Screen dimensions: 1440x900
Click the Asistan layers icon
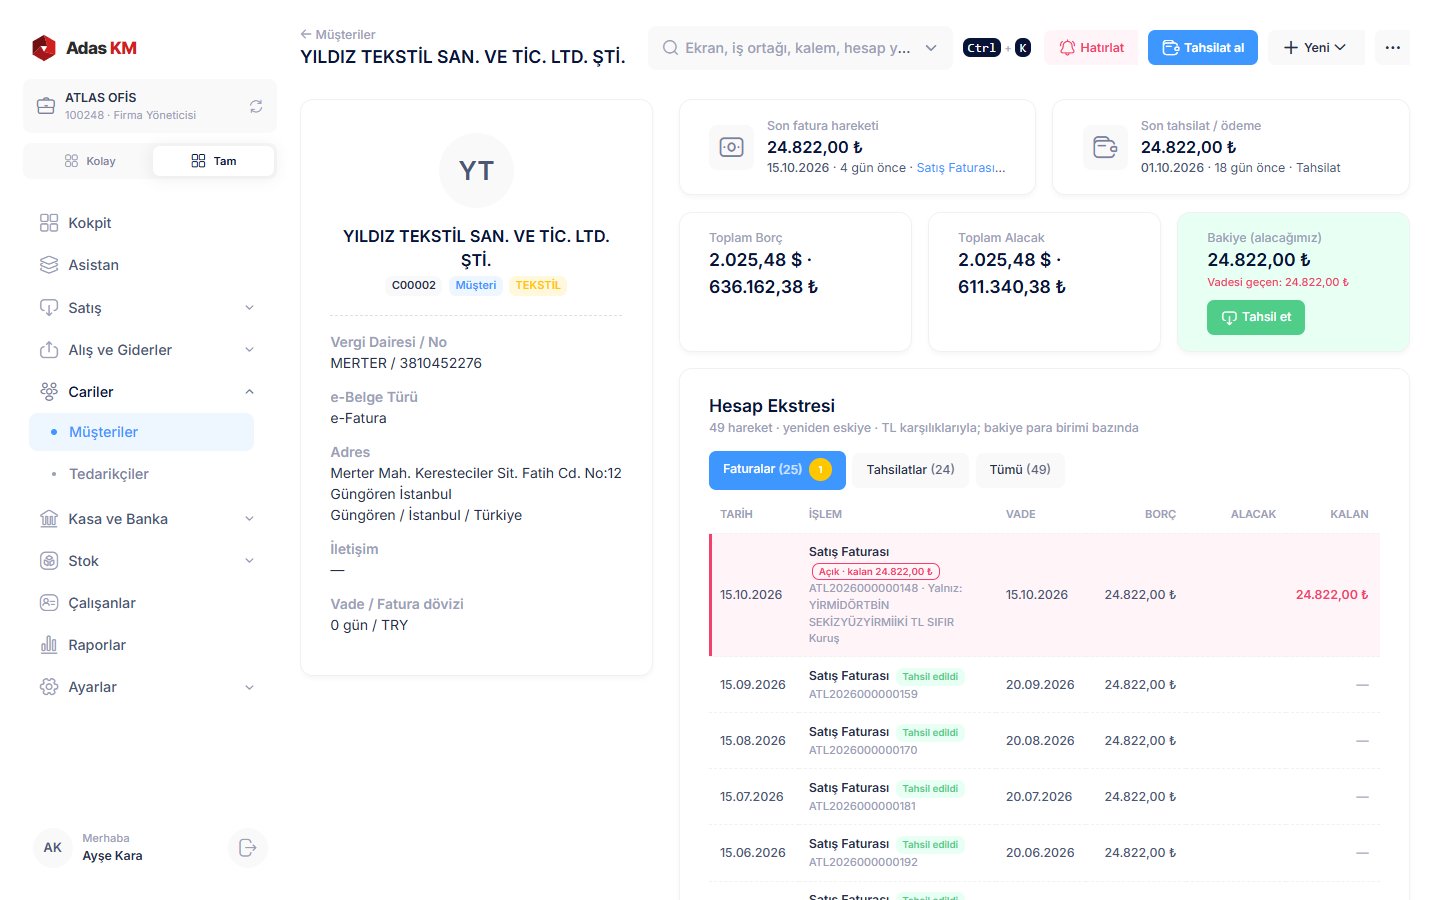[49, 265]
